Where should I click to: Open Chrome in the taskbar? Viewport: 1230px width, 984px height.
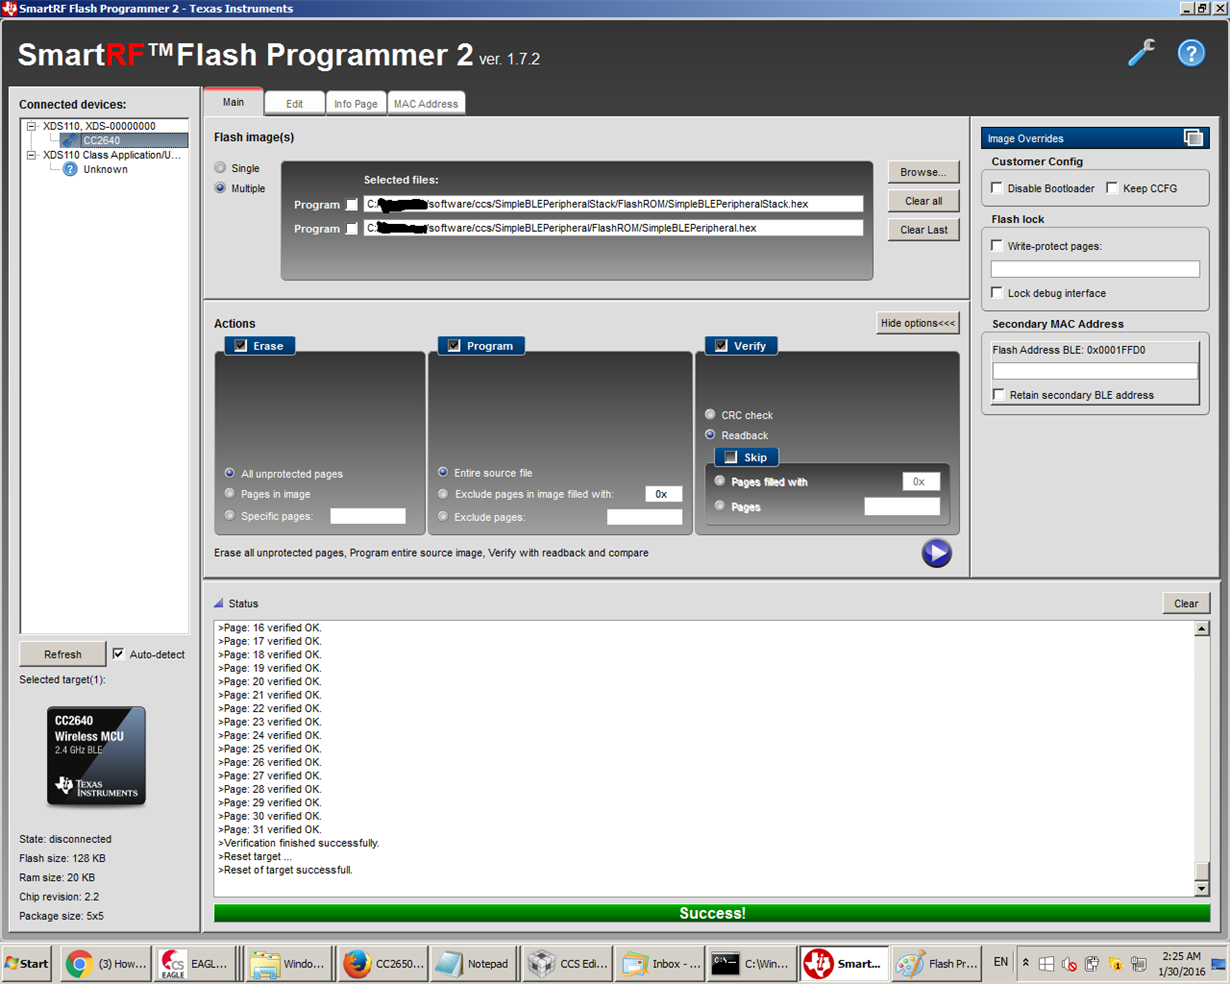[x=105, y=964]
